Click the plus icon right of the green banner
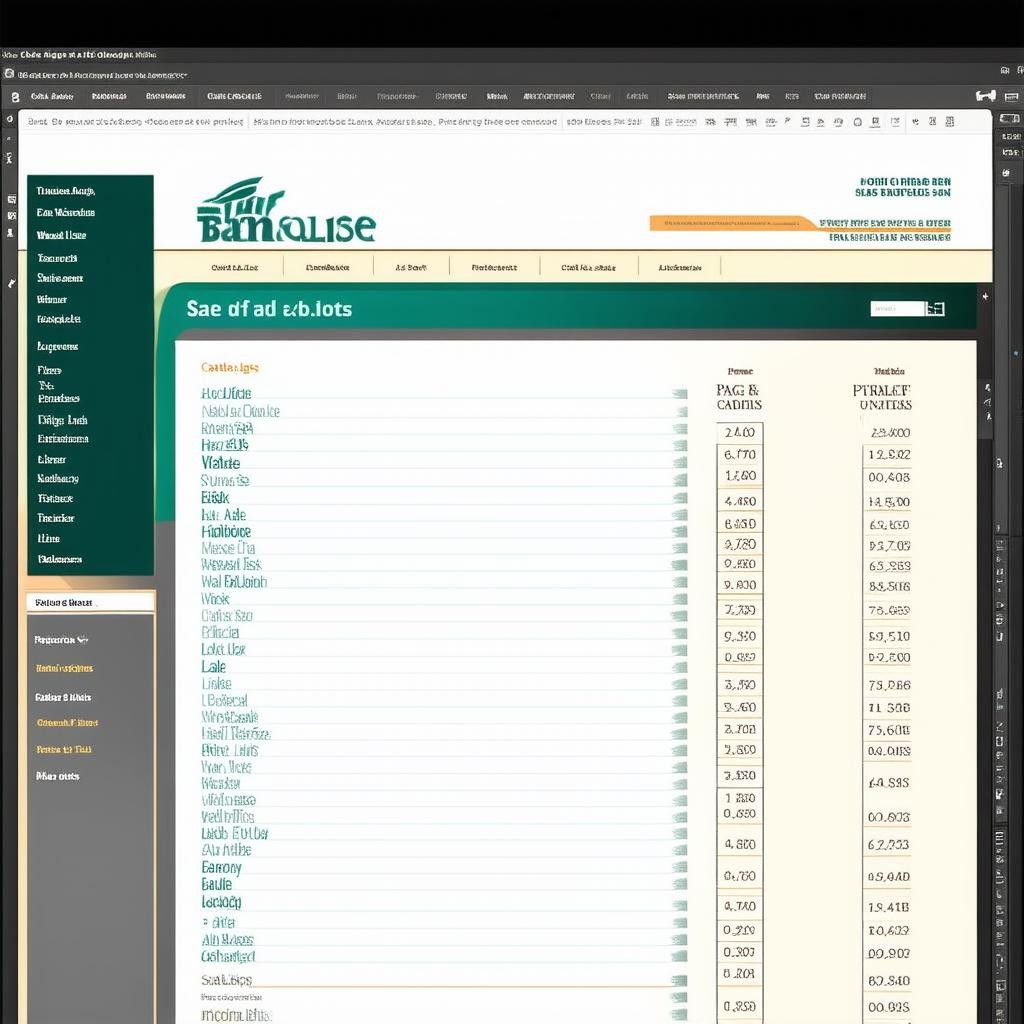The image size is (1024, 1024). tap(986, 297)
